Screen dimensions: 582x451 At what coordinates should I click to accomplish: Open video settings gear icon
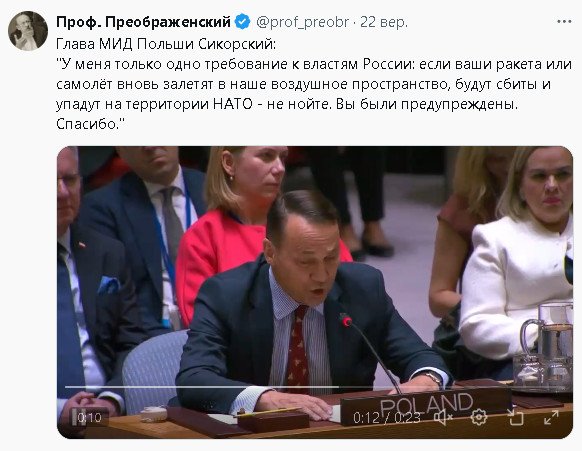click(479, 418)
